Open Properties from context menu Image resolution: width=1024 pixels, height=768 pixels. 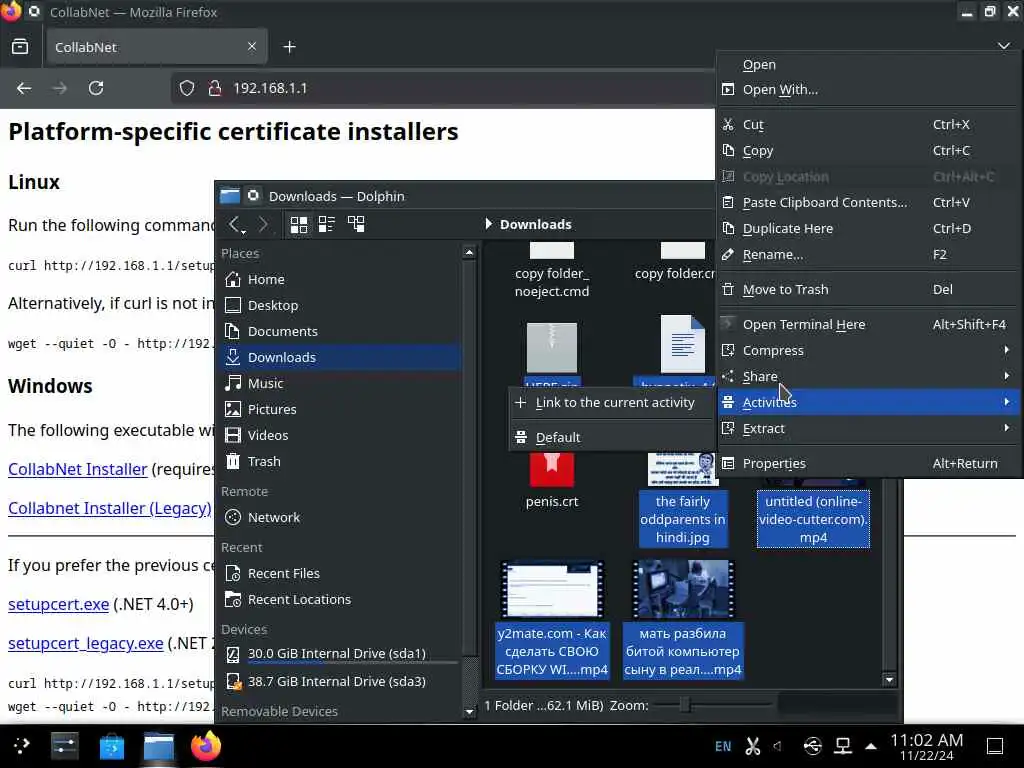869,464
